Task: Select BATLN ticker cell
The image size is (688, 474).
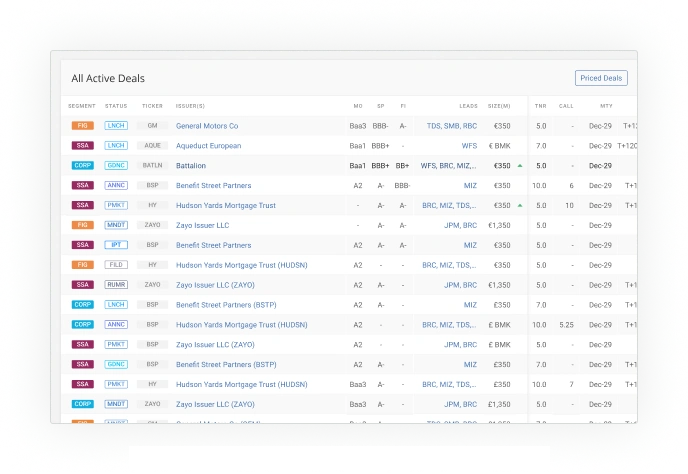Action: pyautogui.click(x=152, y=165)
